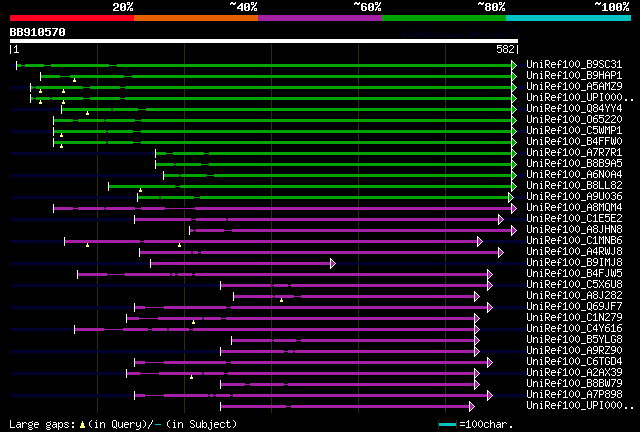Click the green ~80% identity legend segment
Screen dimensions: 640x432
(444, 18)
